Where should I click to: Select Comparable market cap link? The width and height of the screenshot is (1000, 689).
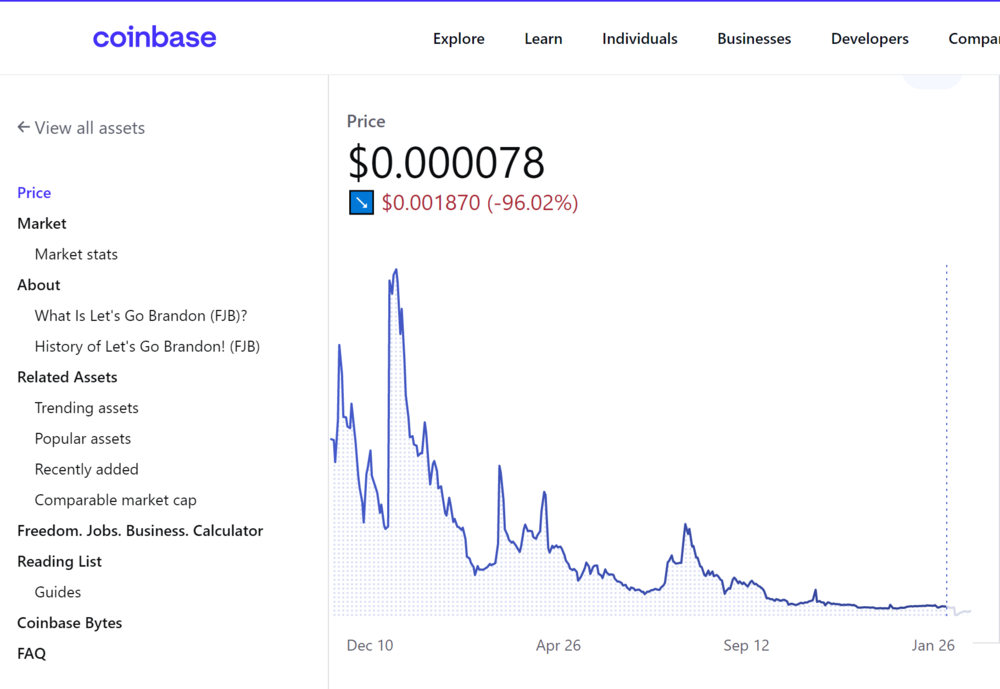click(115, 500)
